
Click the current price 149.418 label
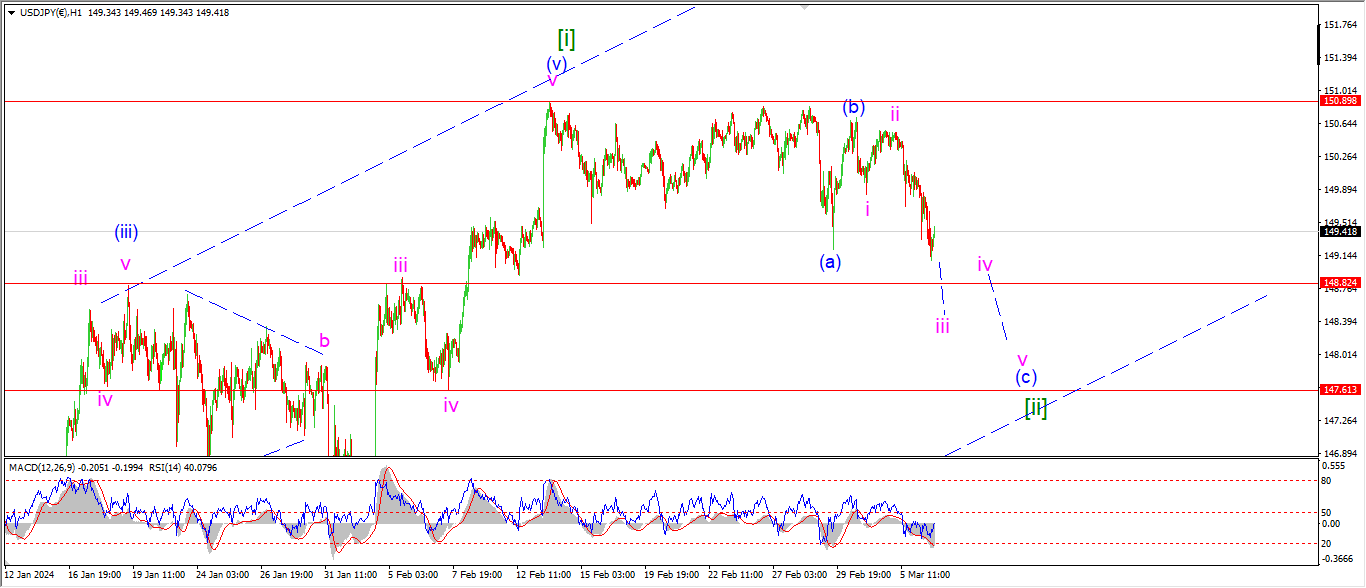[1339, 231]
